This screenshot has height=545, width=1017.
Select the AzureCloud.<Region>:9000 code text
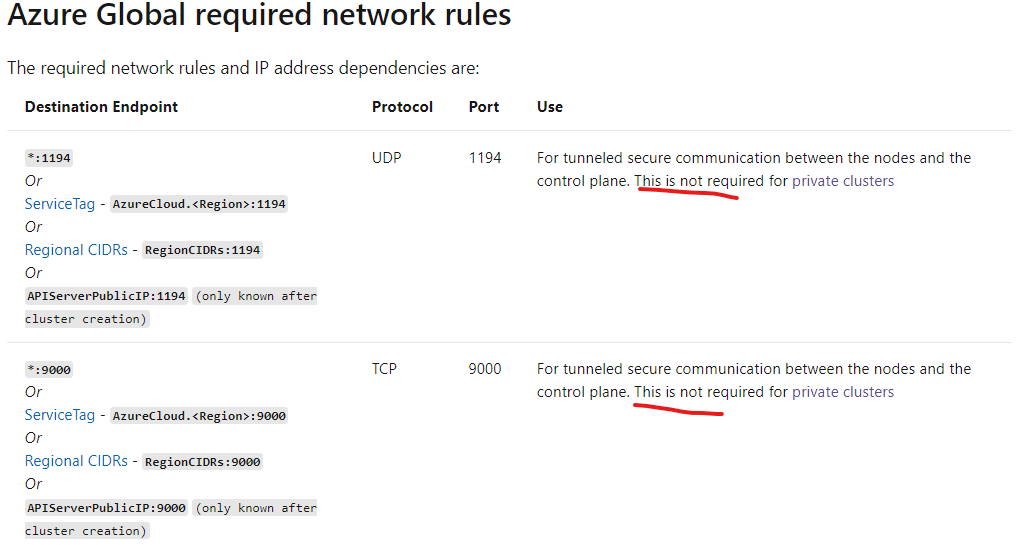199,416
